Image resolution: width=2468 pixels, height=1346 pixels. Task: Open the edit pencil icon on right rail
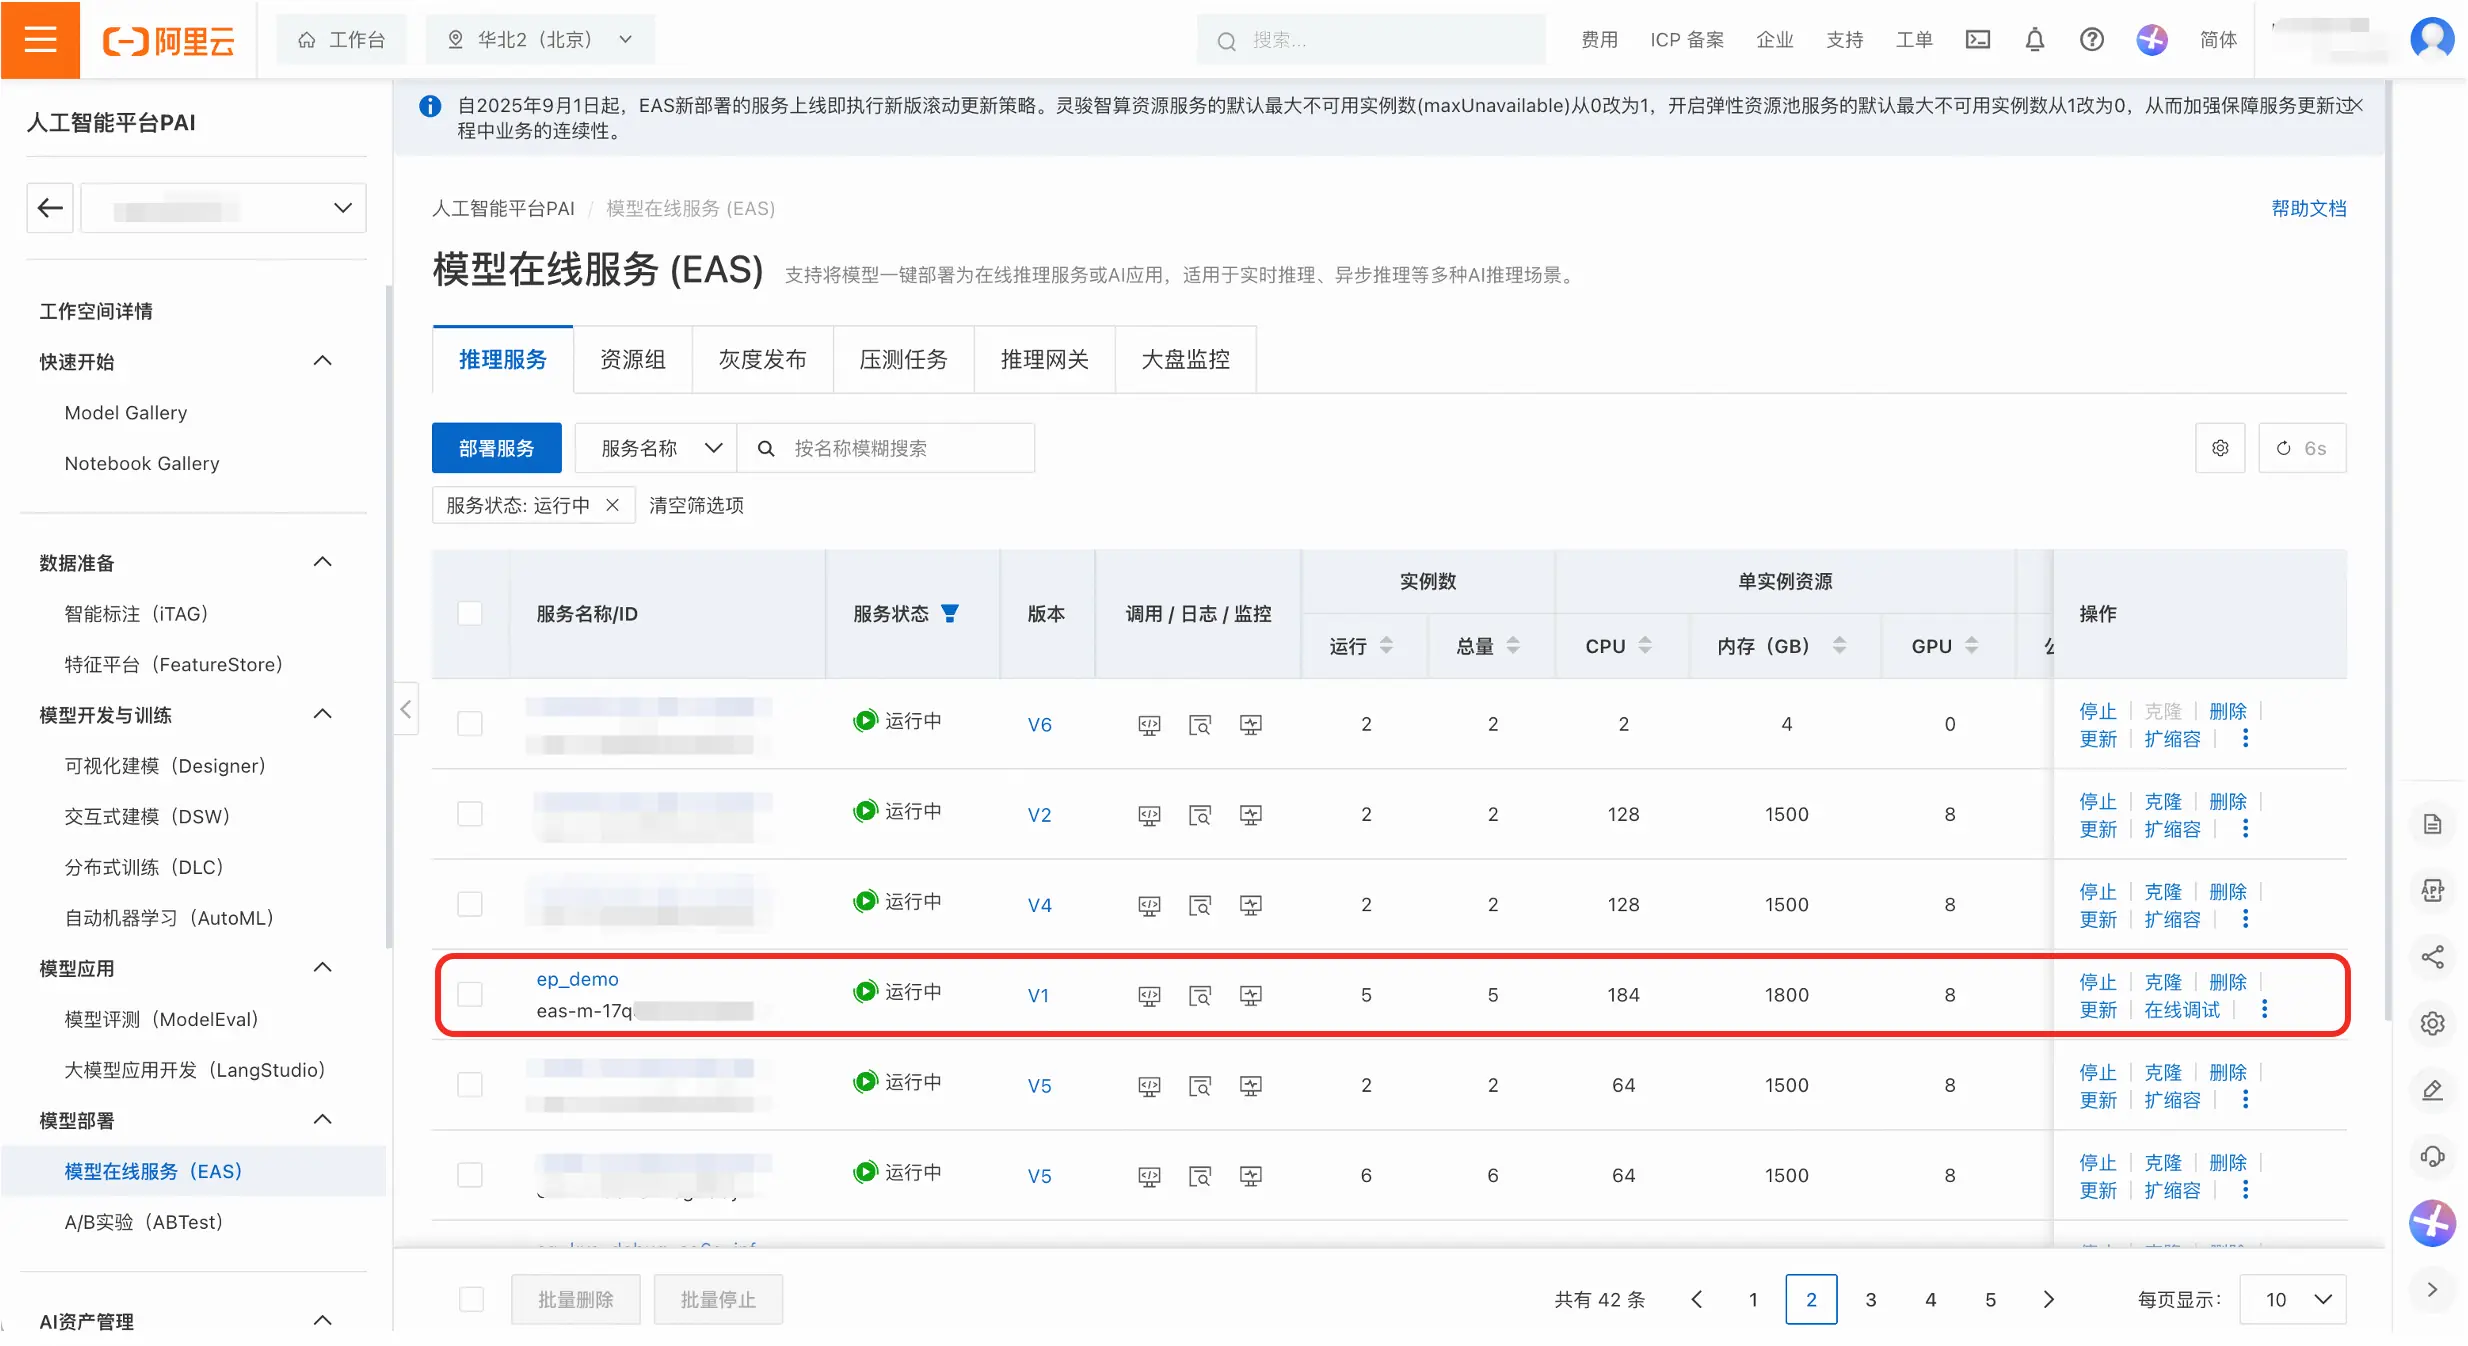tap(2432, 1090)
